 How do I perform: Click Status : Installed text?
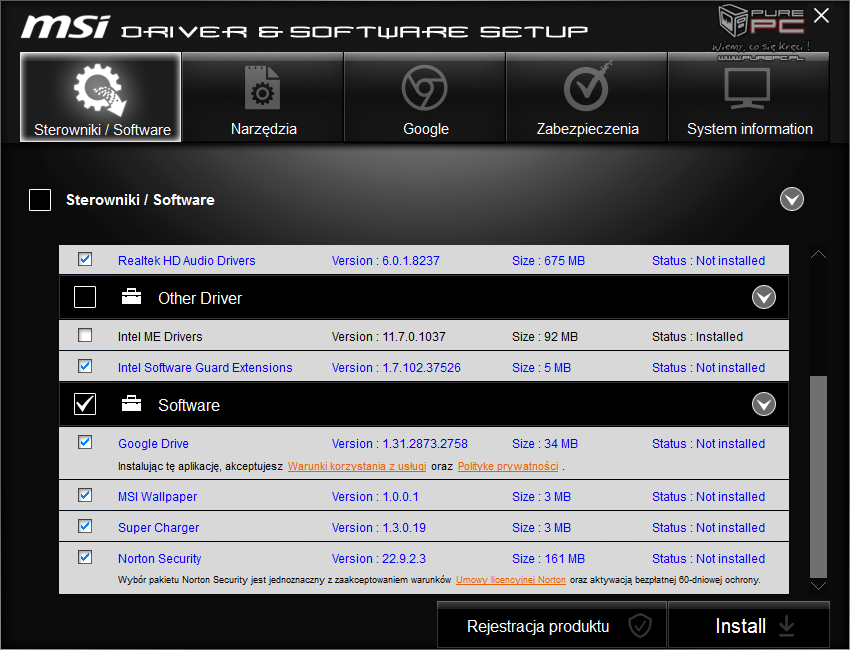pos(697,337)
